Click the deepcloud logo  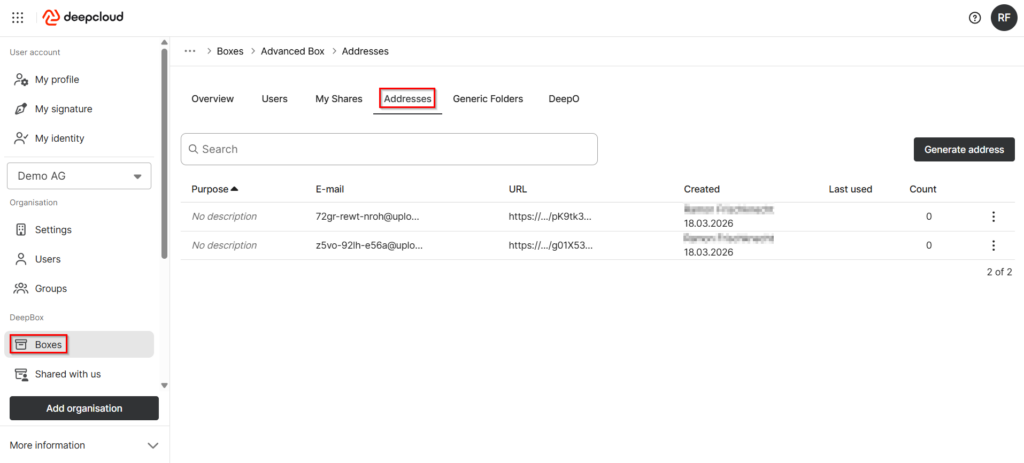click(x=84, y=17)
